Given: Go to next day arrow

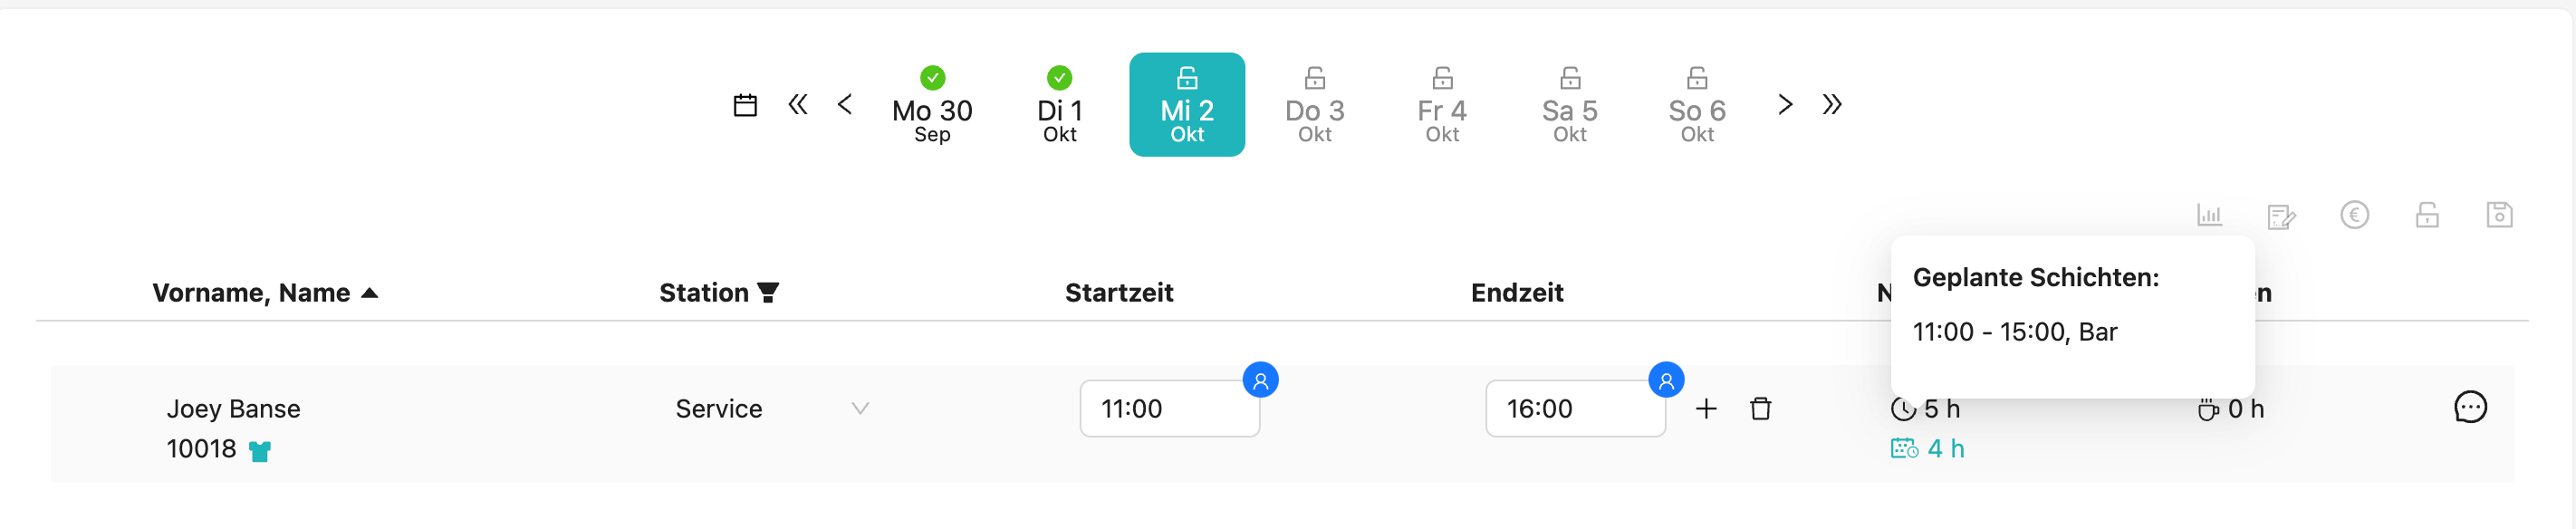Looking at the screenshot, I should 1785,104.
